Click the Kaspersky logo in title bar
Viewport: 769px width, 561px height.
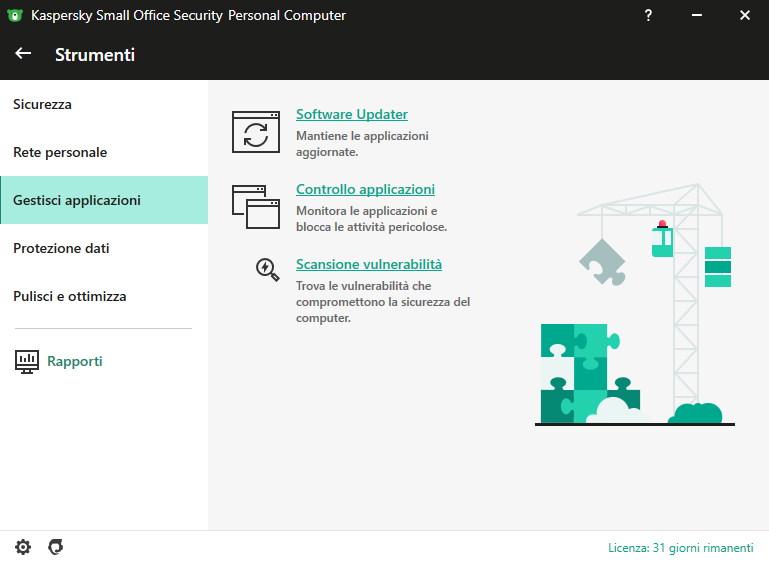(x=15, y=15)
